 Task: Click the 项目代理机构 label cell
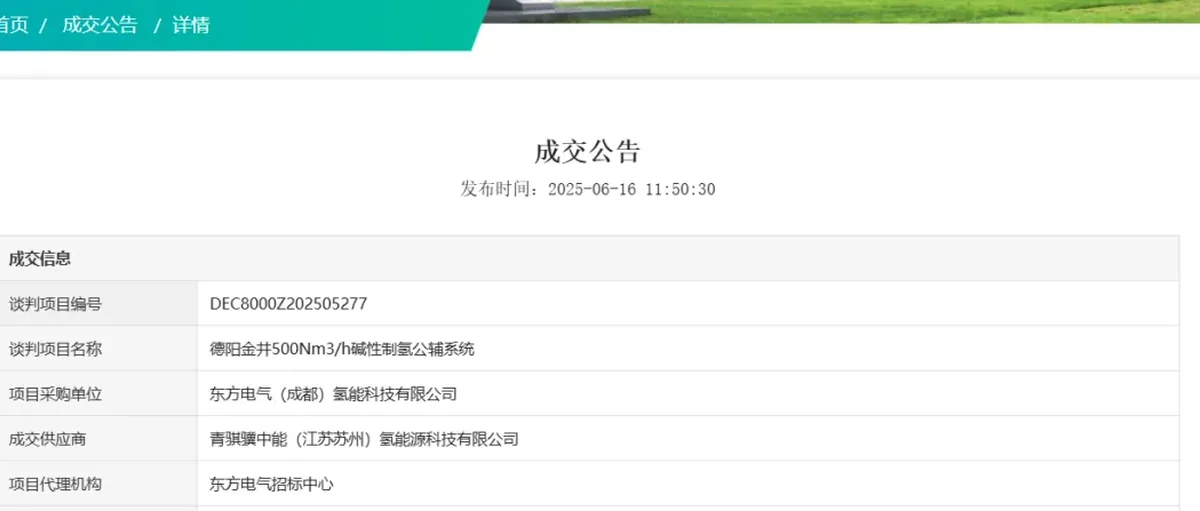point(98,484)
